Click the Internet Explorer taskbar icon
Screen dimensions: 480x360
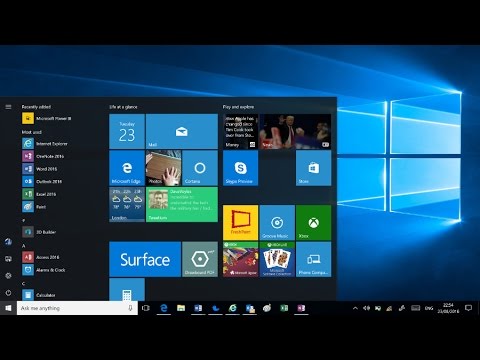pyautogui.click(x=233, y=308)
